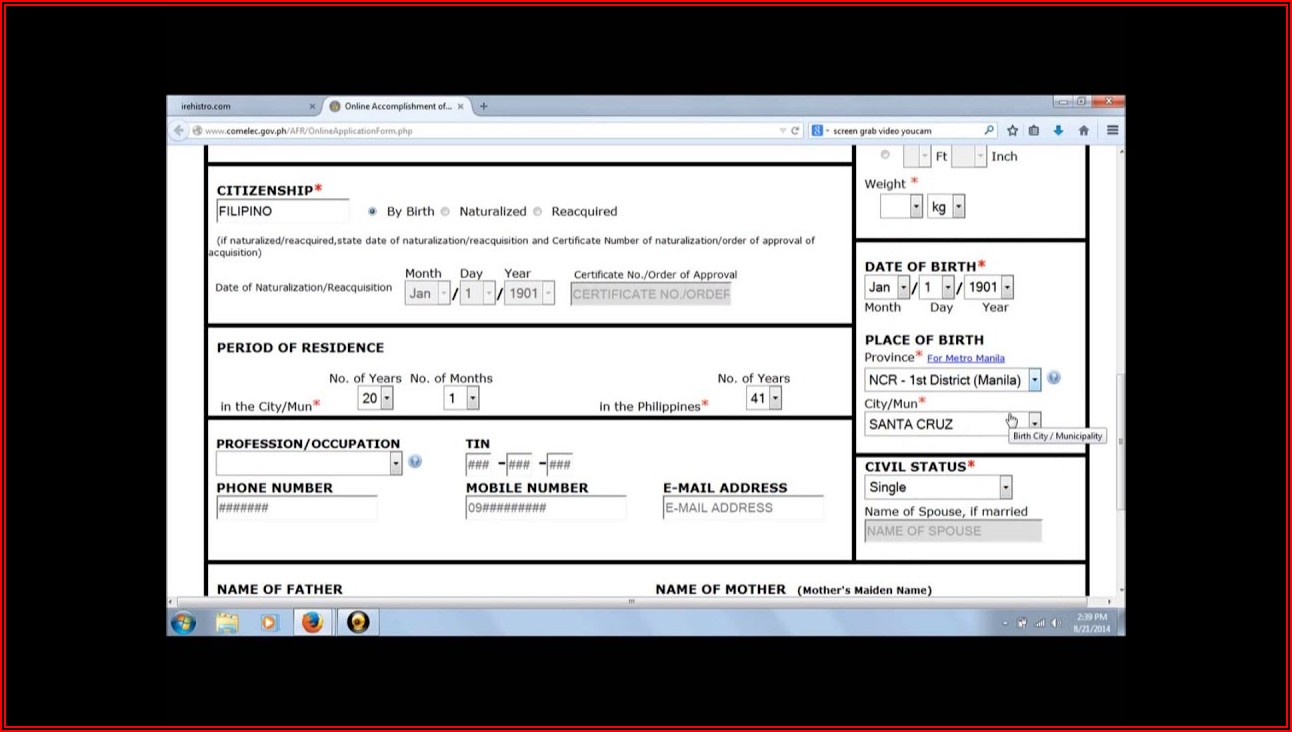This screenshot has height=732, width=1292.
Task: Click the For Metro Manila link
Action: pos(965,358)
